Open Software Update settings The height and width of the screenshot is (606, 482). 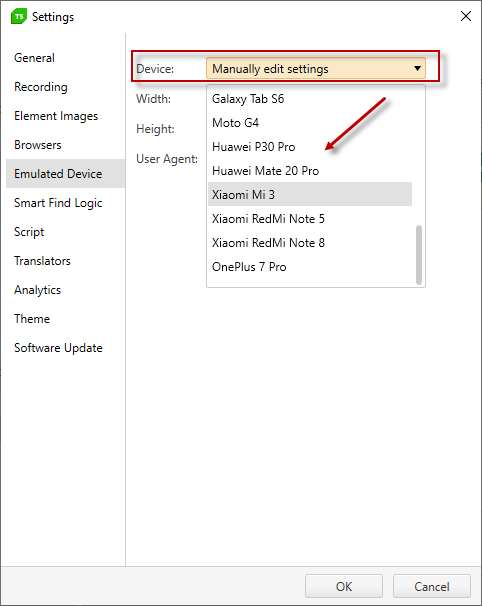(x=65, y=347)
